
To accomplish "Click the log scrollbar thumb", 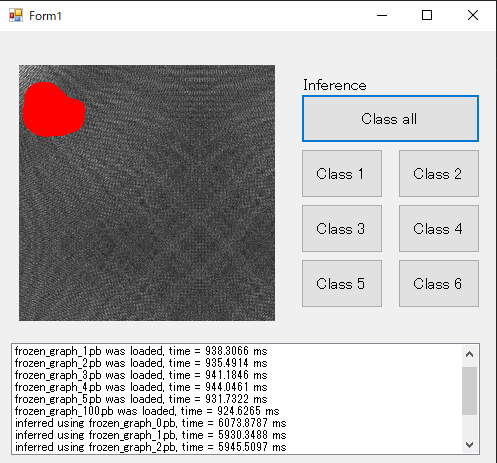I will pyautogui.click(x=469, y=391).
